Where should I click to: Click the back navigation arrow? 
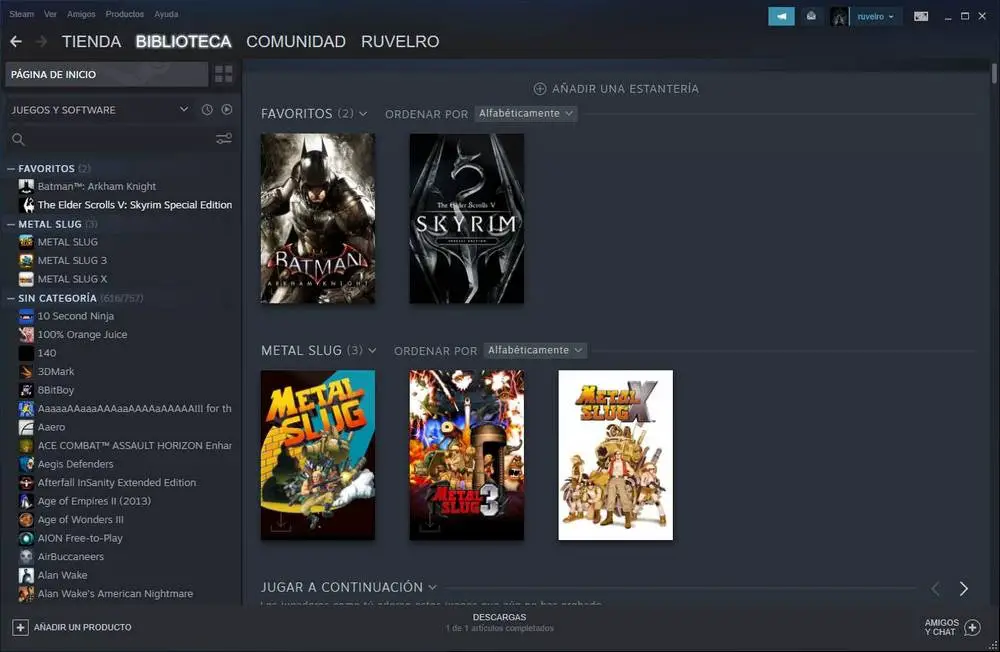pyautogui.click(x=16, y=41)
